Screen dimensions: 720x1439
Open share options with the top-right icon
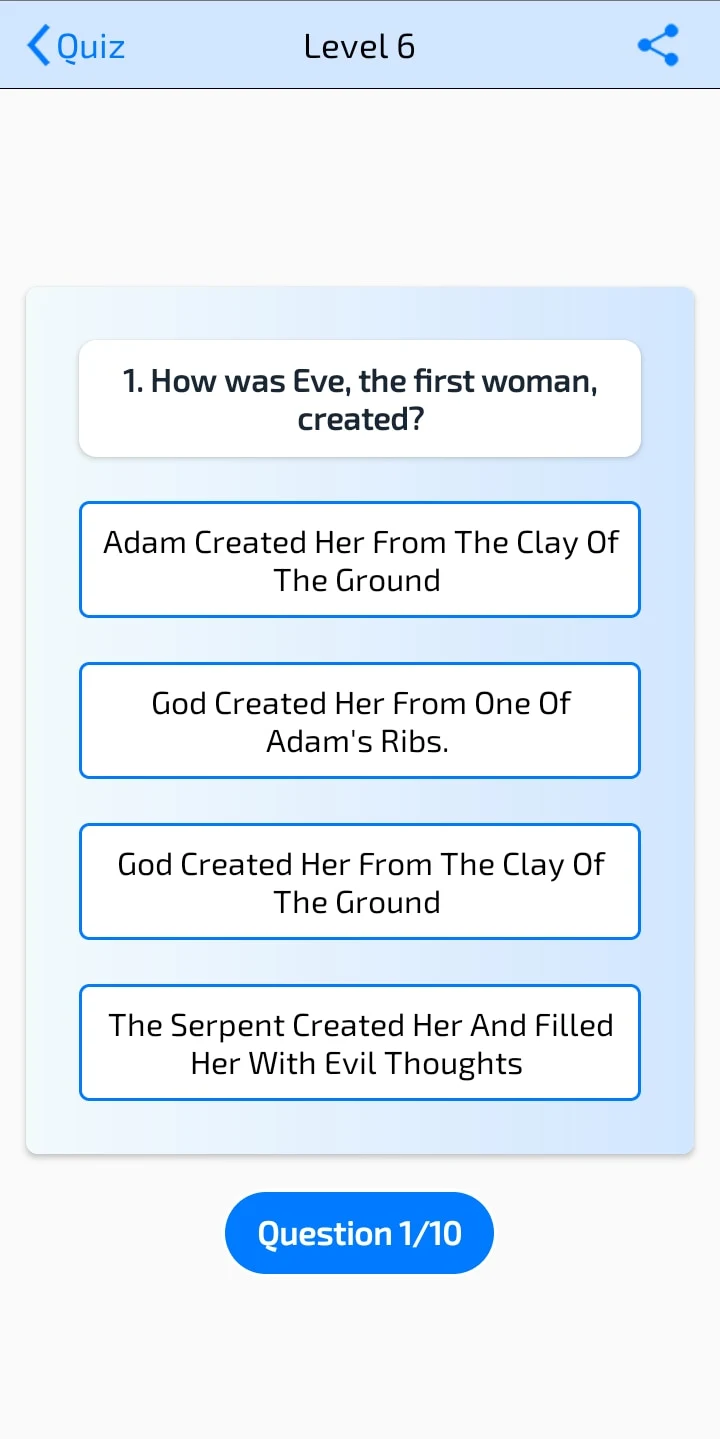pos(658,46)
